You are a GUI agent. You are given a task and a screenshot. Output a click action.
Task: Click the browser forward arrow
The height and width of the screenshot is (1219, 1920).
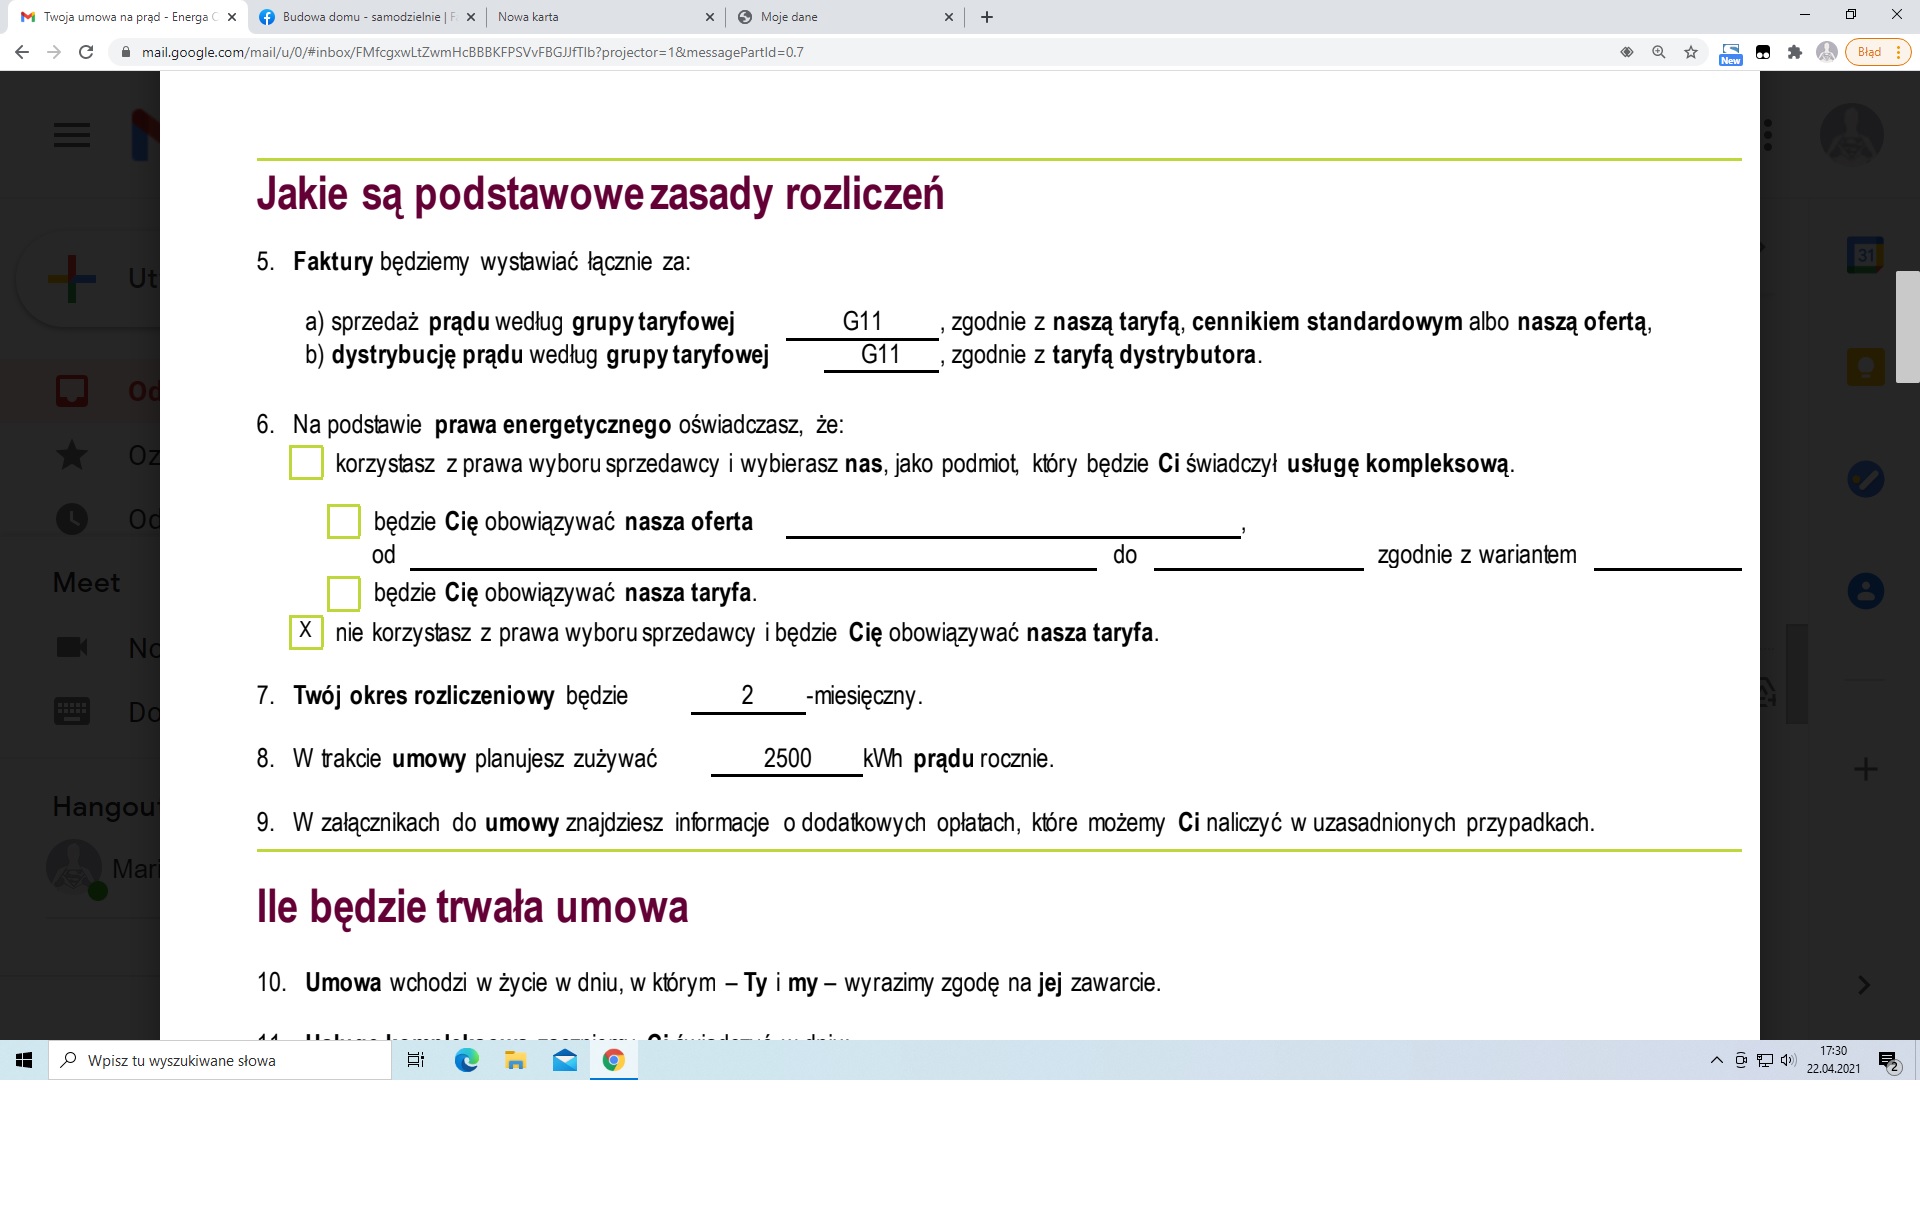click(54, 52)
